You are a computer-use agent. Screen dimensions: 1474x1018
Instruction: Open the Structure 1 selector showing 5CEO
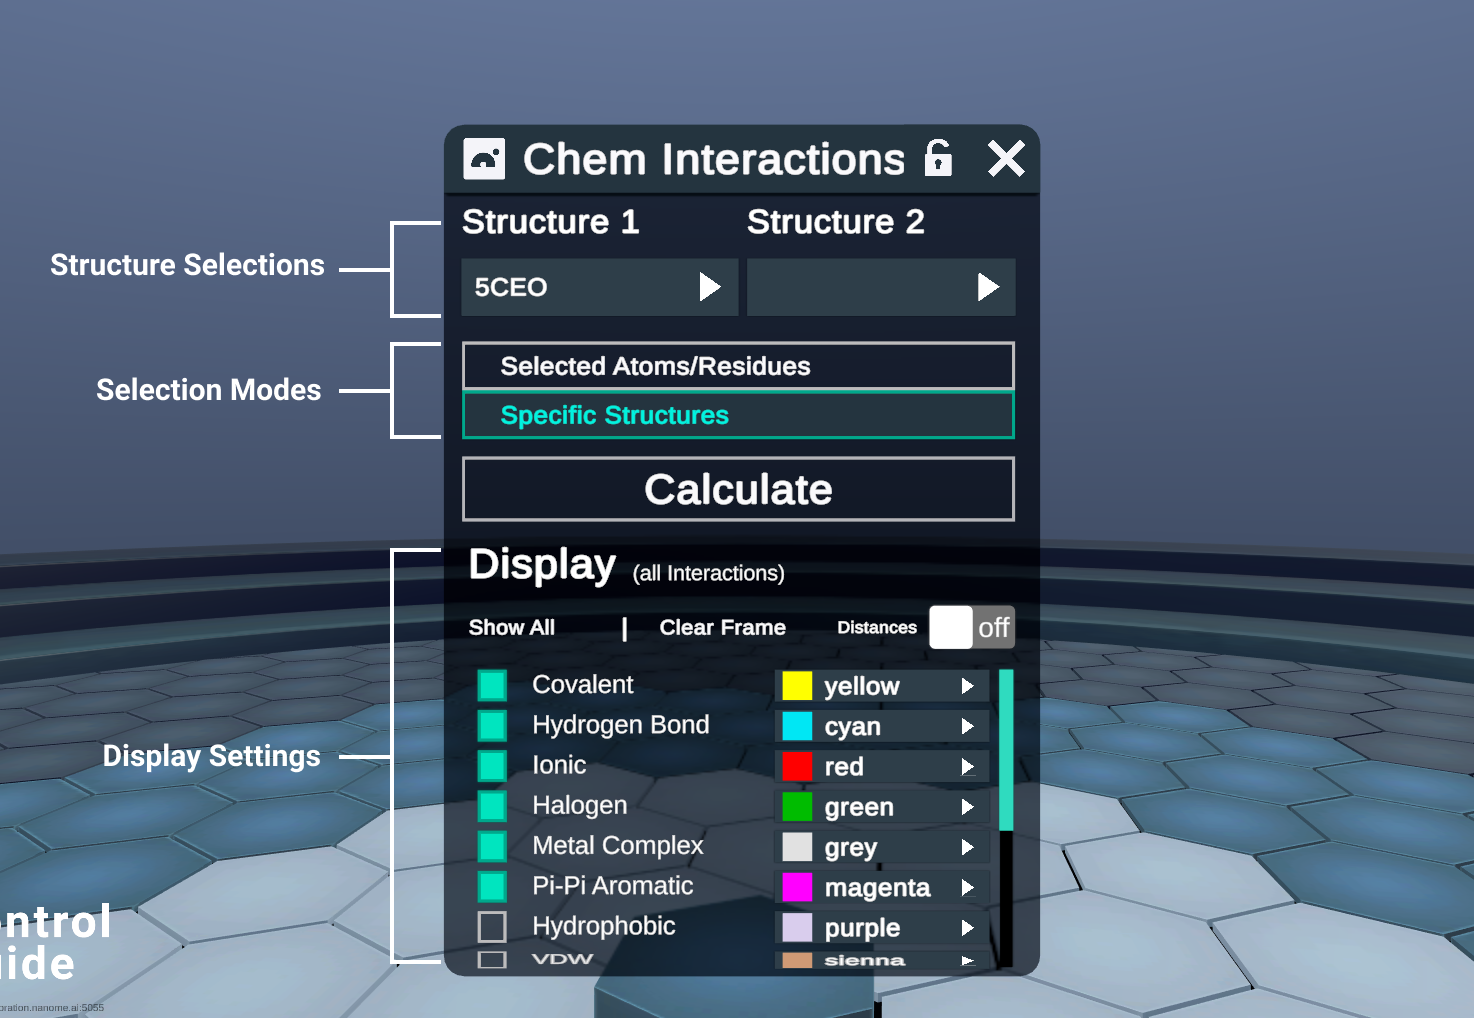(598, 287)
